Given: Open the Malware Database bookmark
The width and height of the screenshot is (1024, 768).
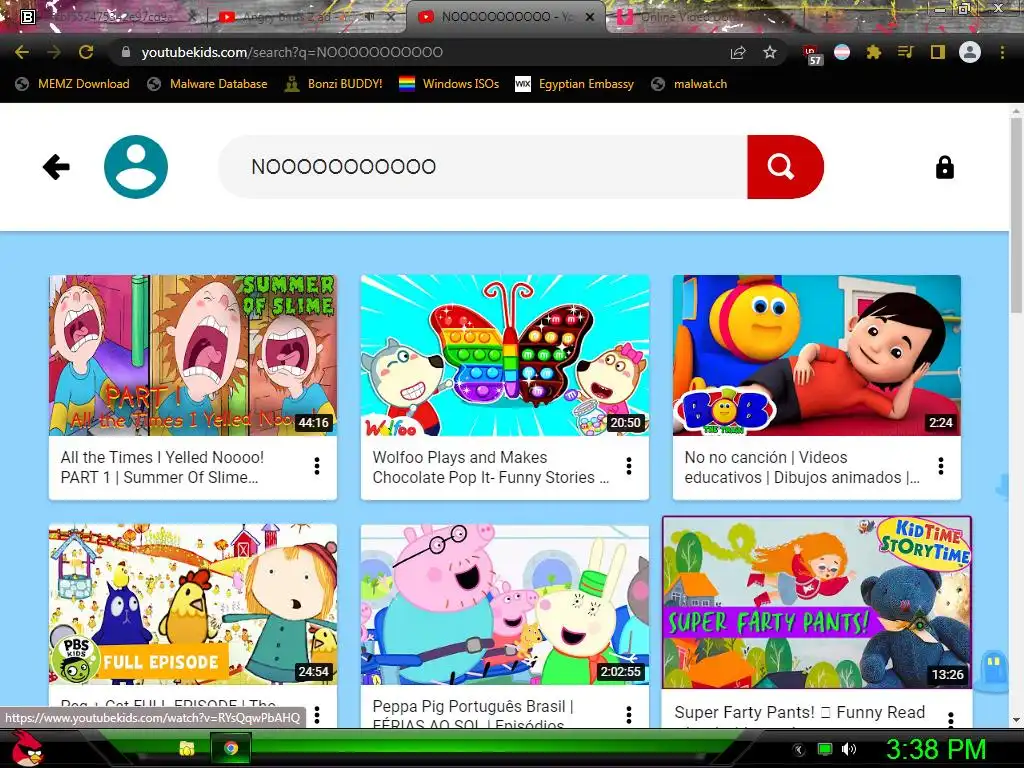Looking at the screenshot, I should tap(207, 84).
